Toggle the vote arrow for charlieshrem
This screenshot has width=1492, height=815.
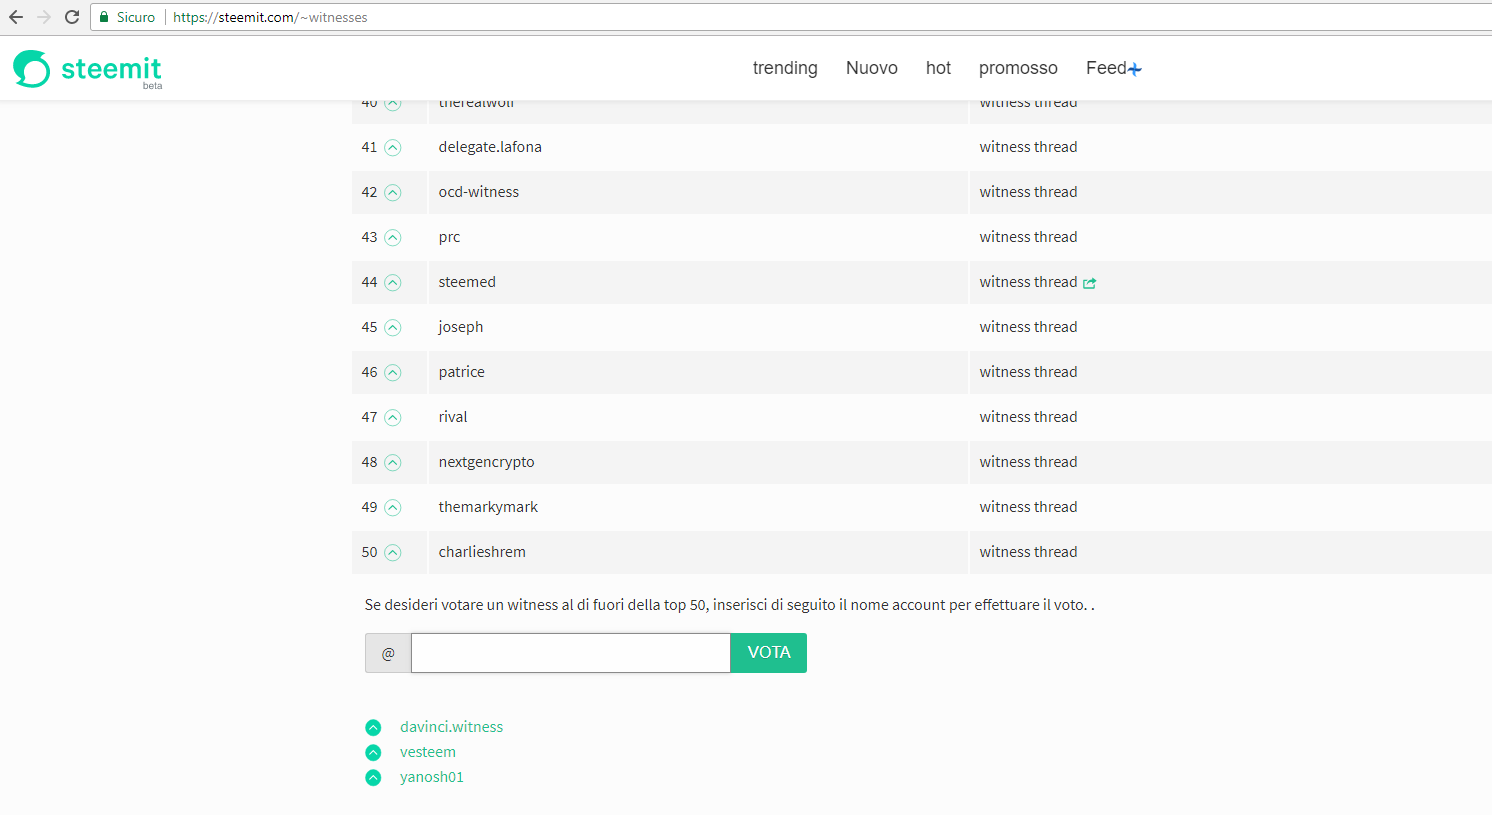click(x=393, y=552)
